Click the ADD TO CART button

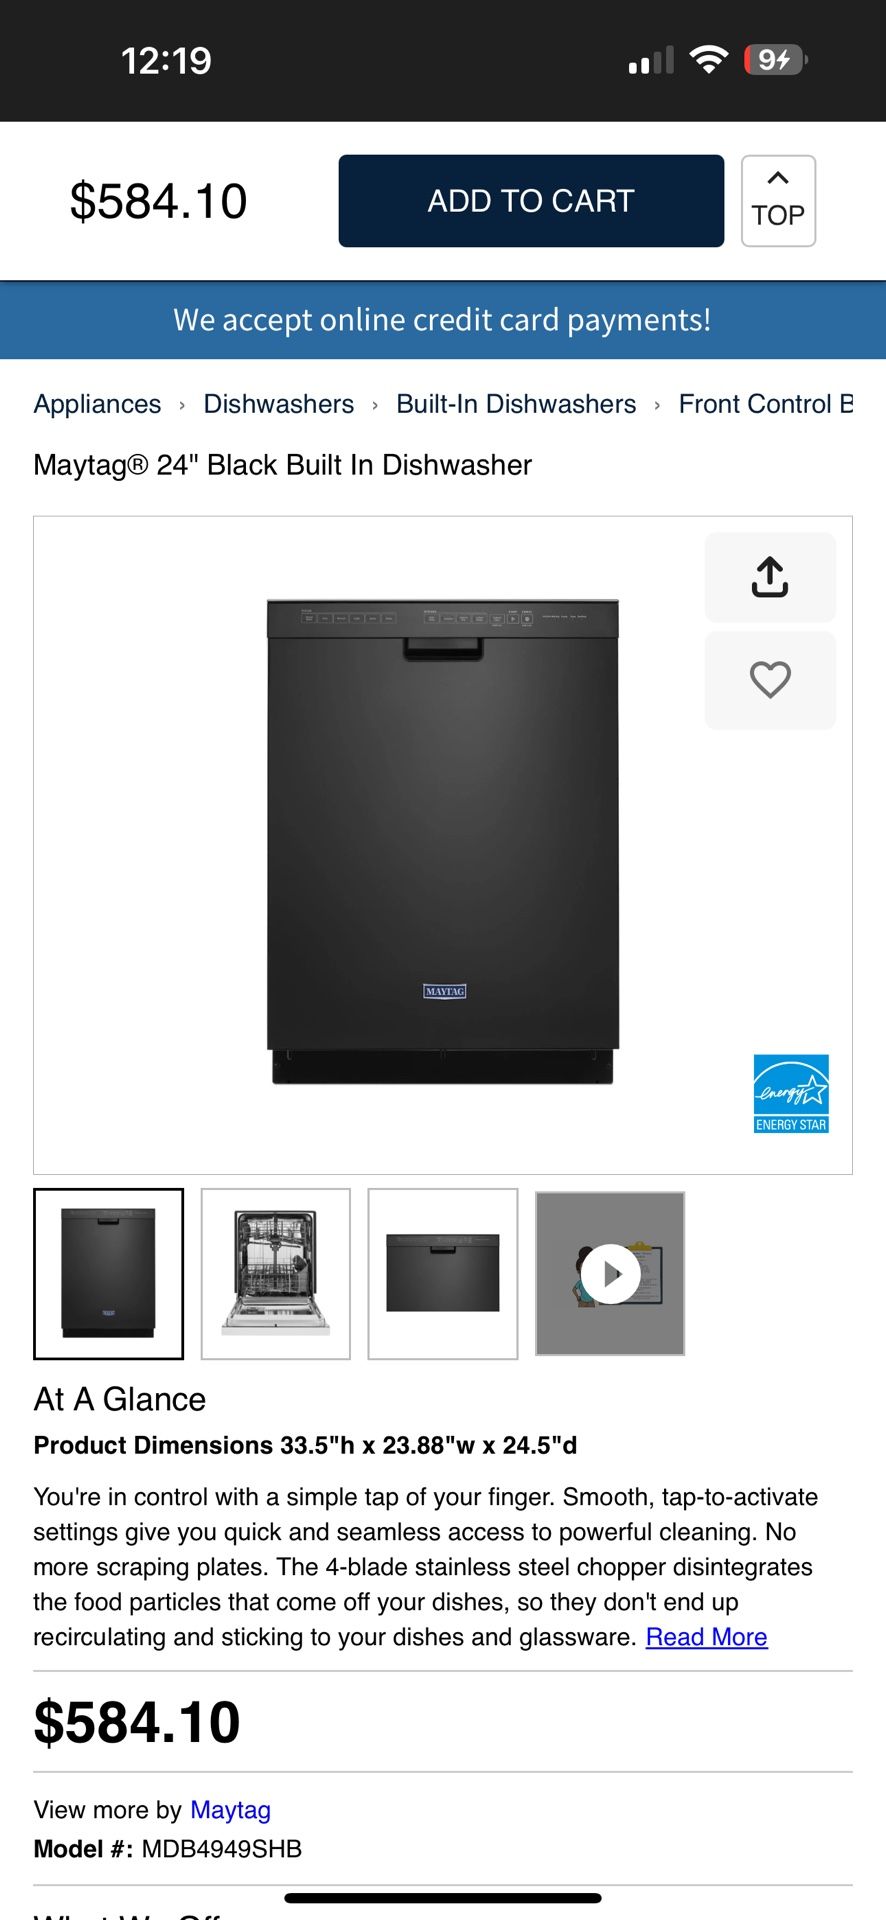tap(531, 201)
